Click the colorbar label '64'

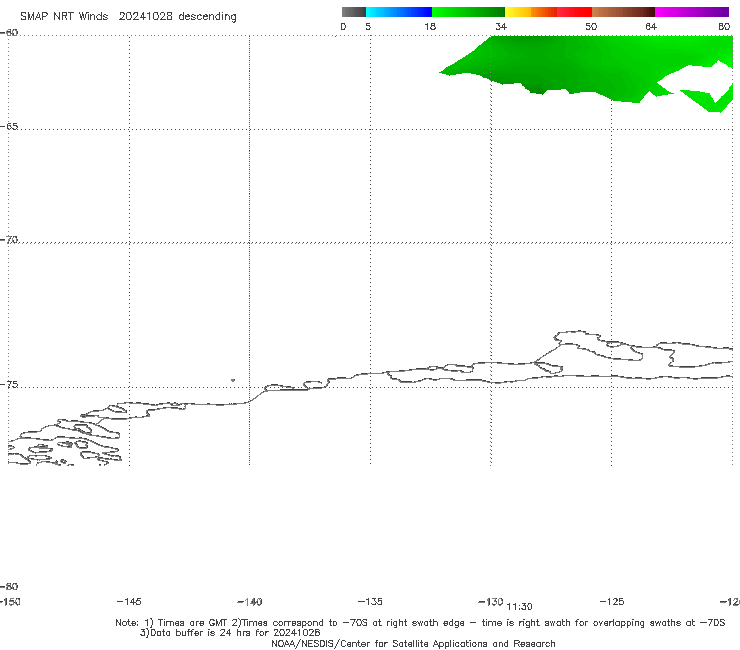pos(651,26)
